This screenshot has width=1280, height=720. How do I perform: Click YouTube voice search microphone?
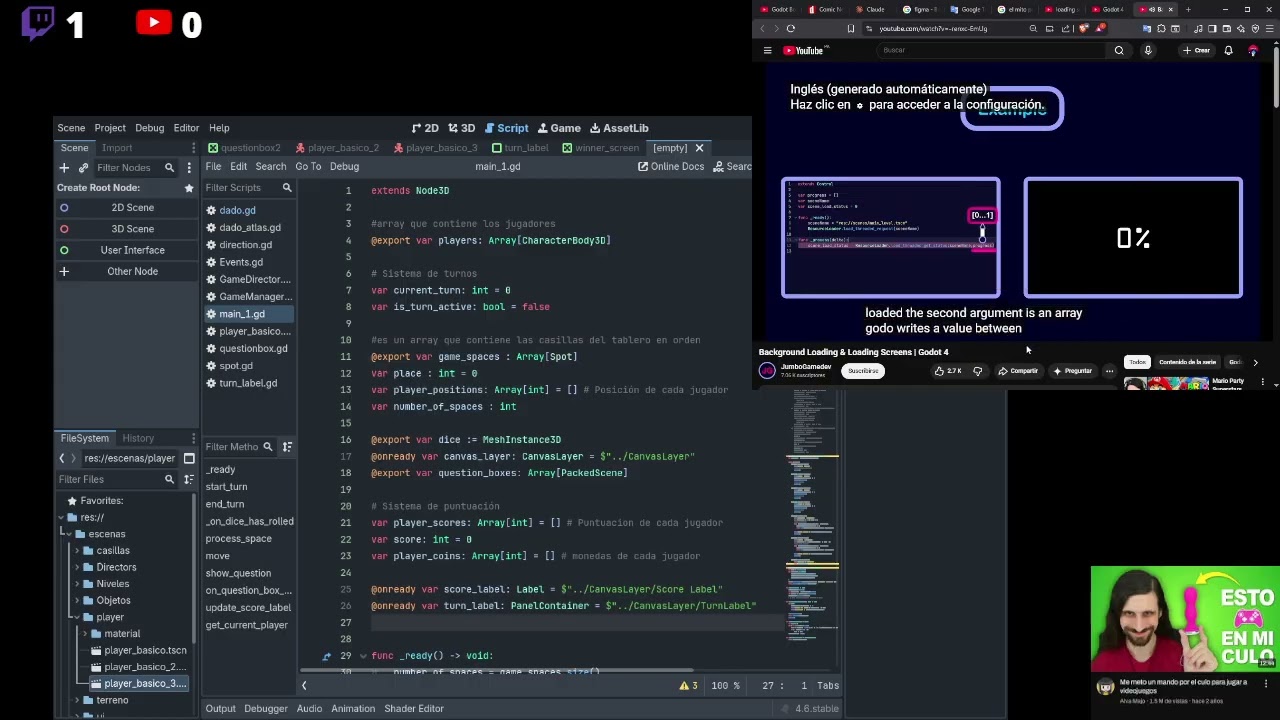1148,50
